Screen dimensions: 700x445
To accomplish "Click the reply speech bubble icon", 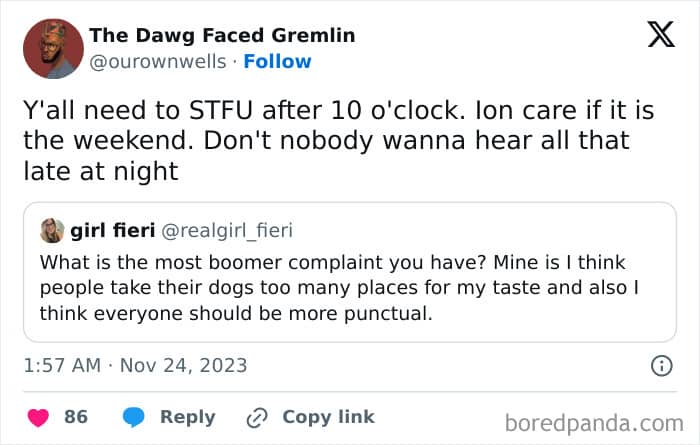I will pyautogui.click(x=136, y=416).
